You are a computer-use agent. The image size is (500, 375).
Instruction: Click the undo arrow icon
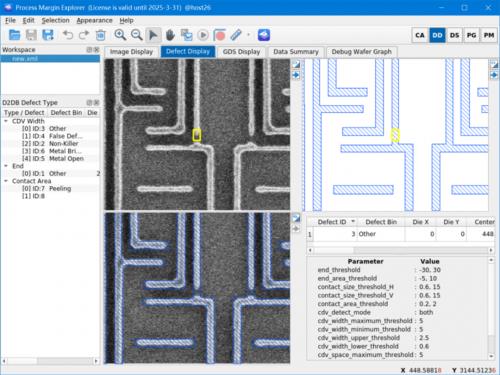point(68,35)
